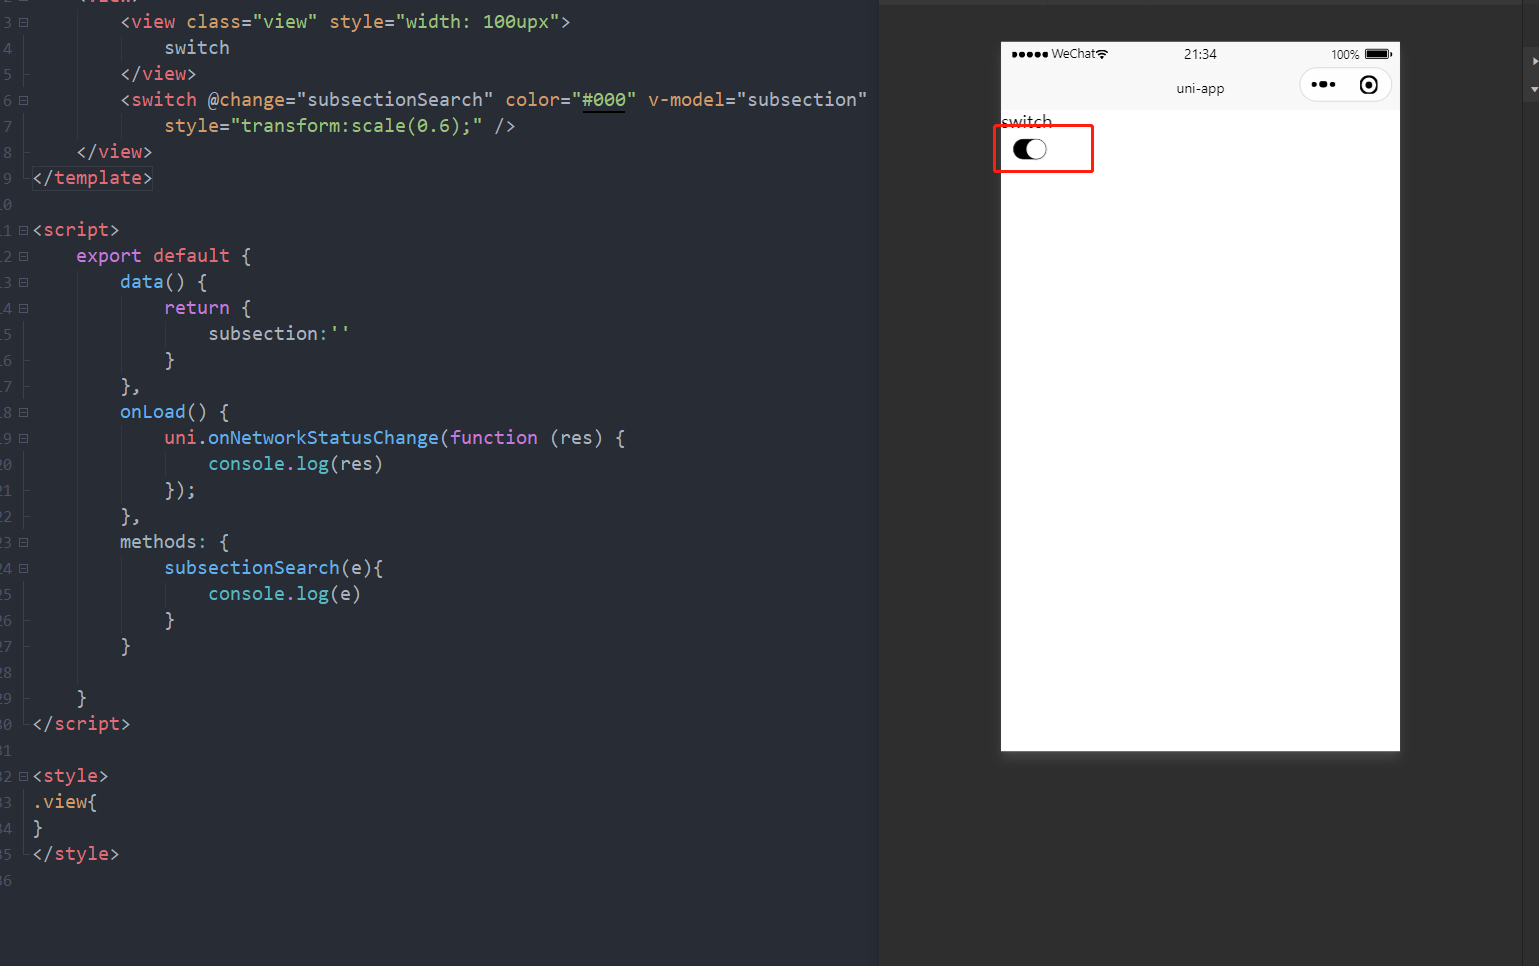Click the @change="subsectionSearch" attribute
Image resolution: width=1539 pixels, height=966 pixels.
point(350,100)
